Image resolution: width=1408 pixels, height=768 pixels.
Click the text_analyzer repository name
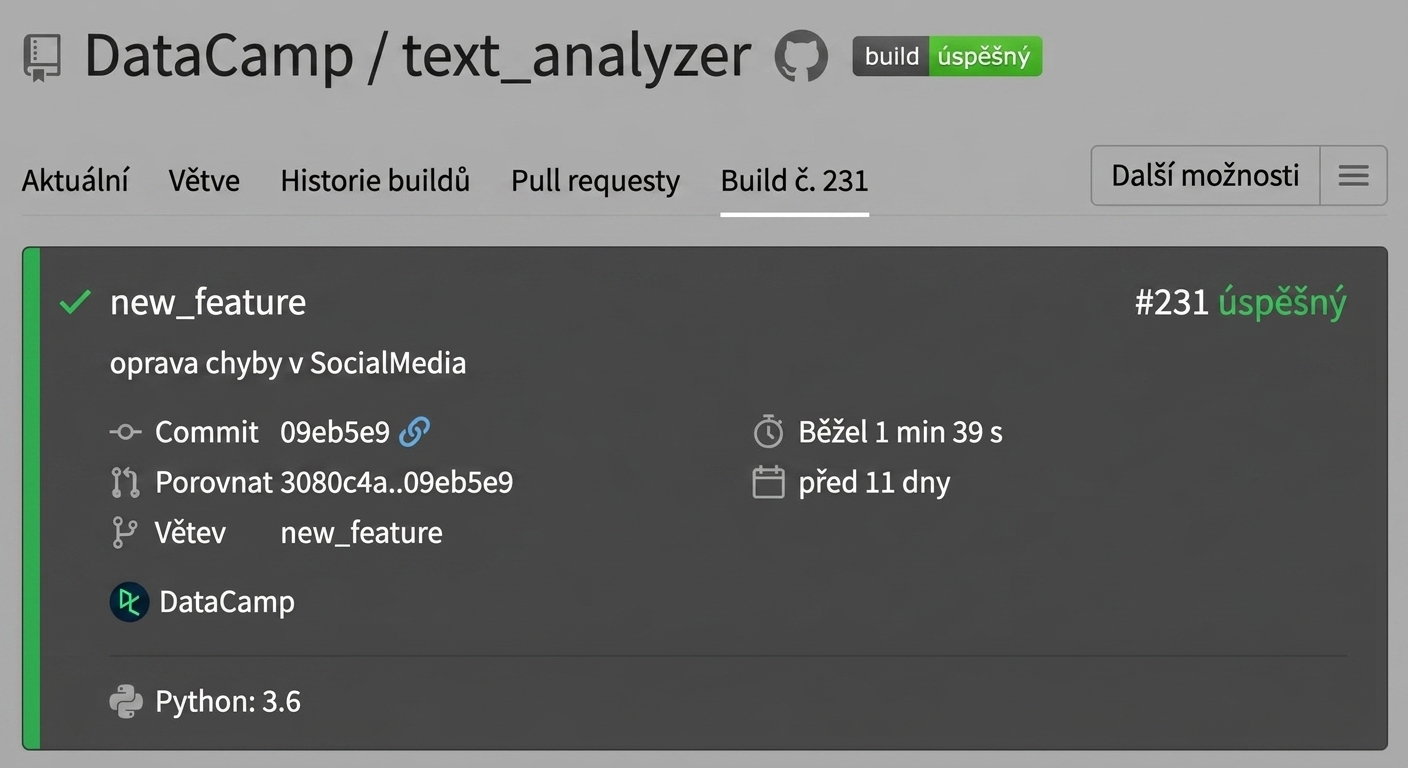point(576,56)
